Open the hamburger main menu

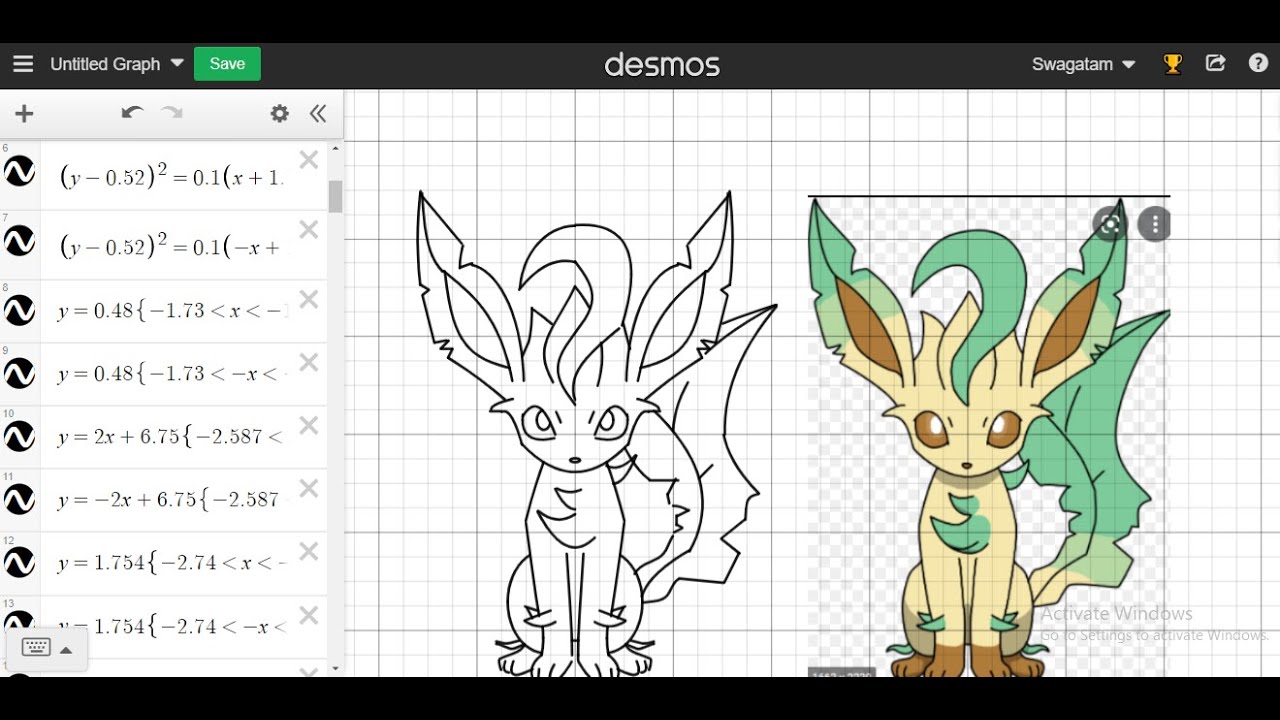point(23,64)
